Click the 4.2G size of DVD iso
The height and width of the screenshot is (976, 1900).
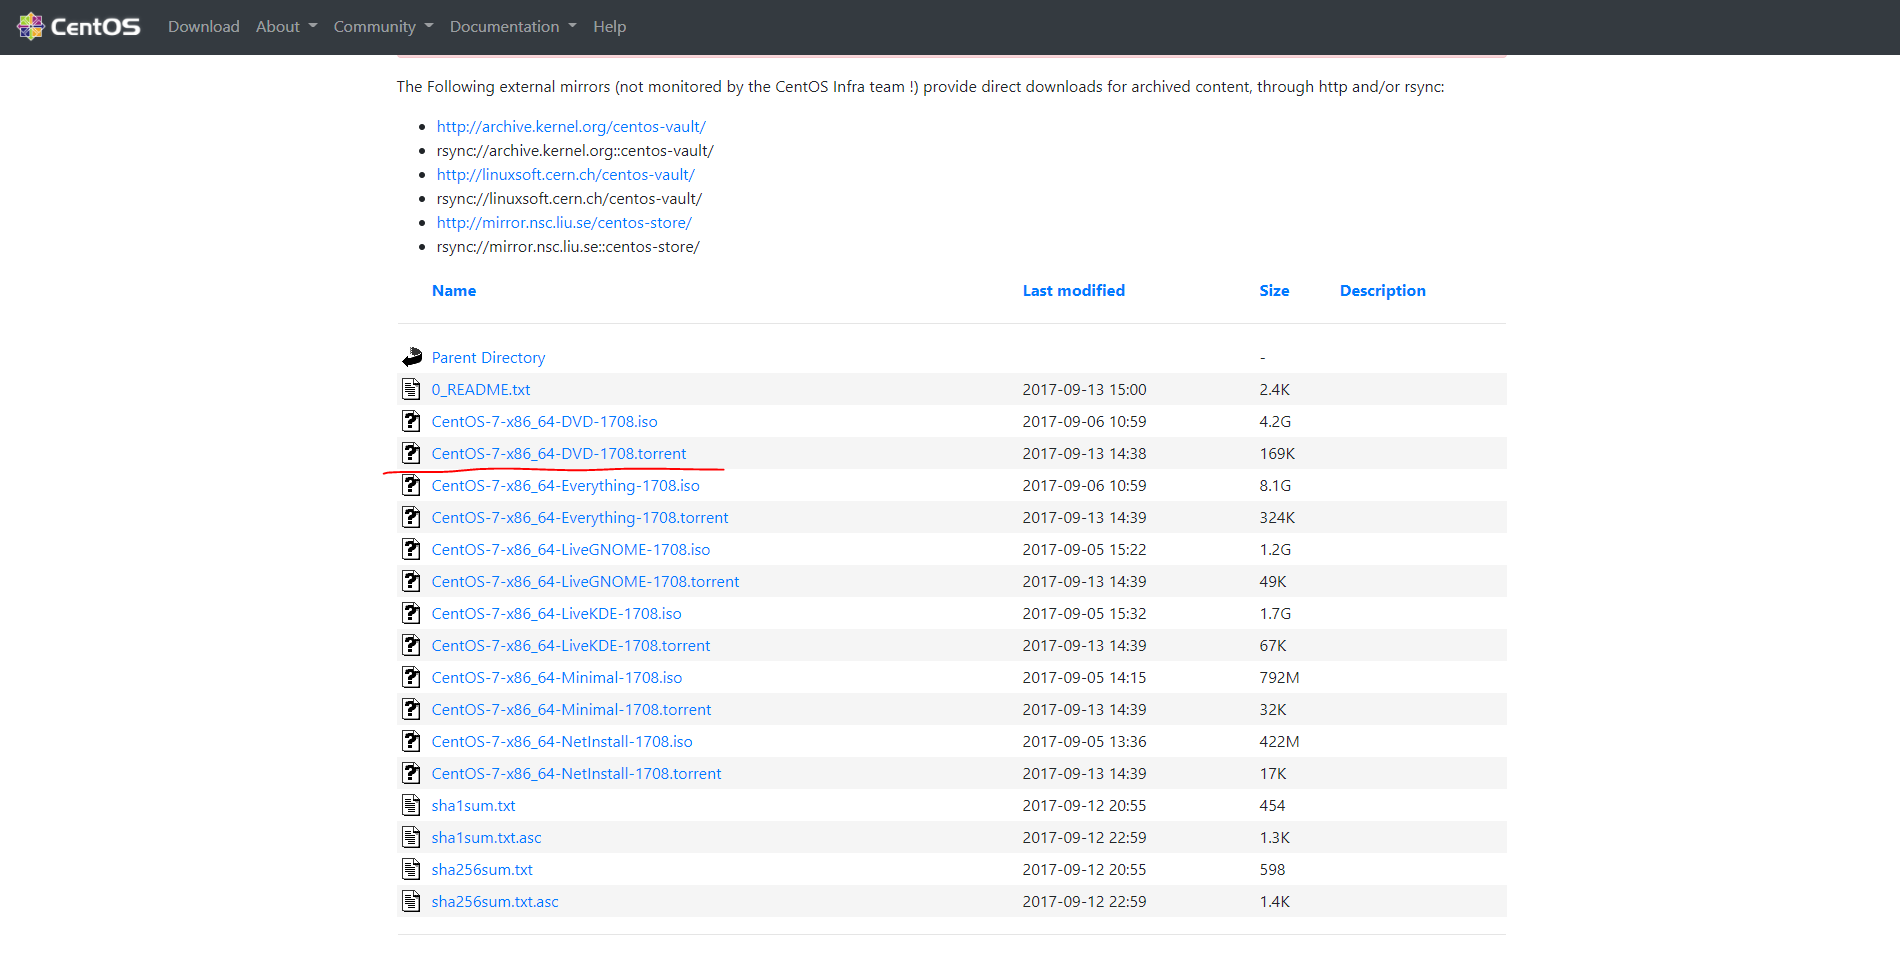[1275, 421]
